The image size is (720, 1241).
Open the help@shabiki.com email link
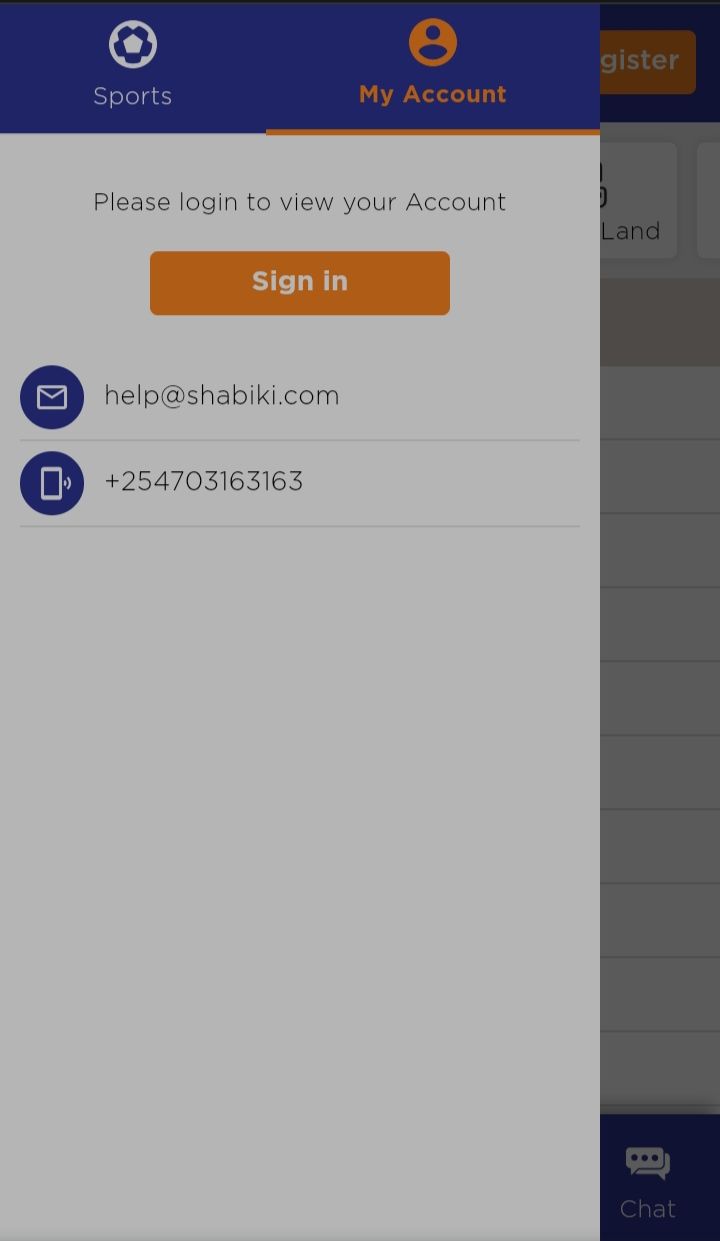(222, 396)
